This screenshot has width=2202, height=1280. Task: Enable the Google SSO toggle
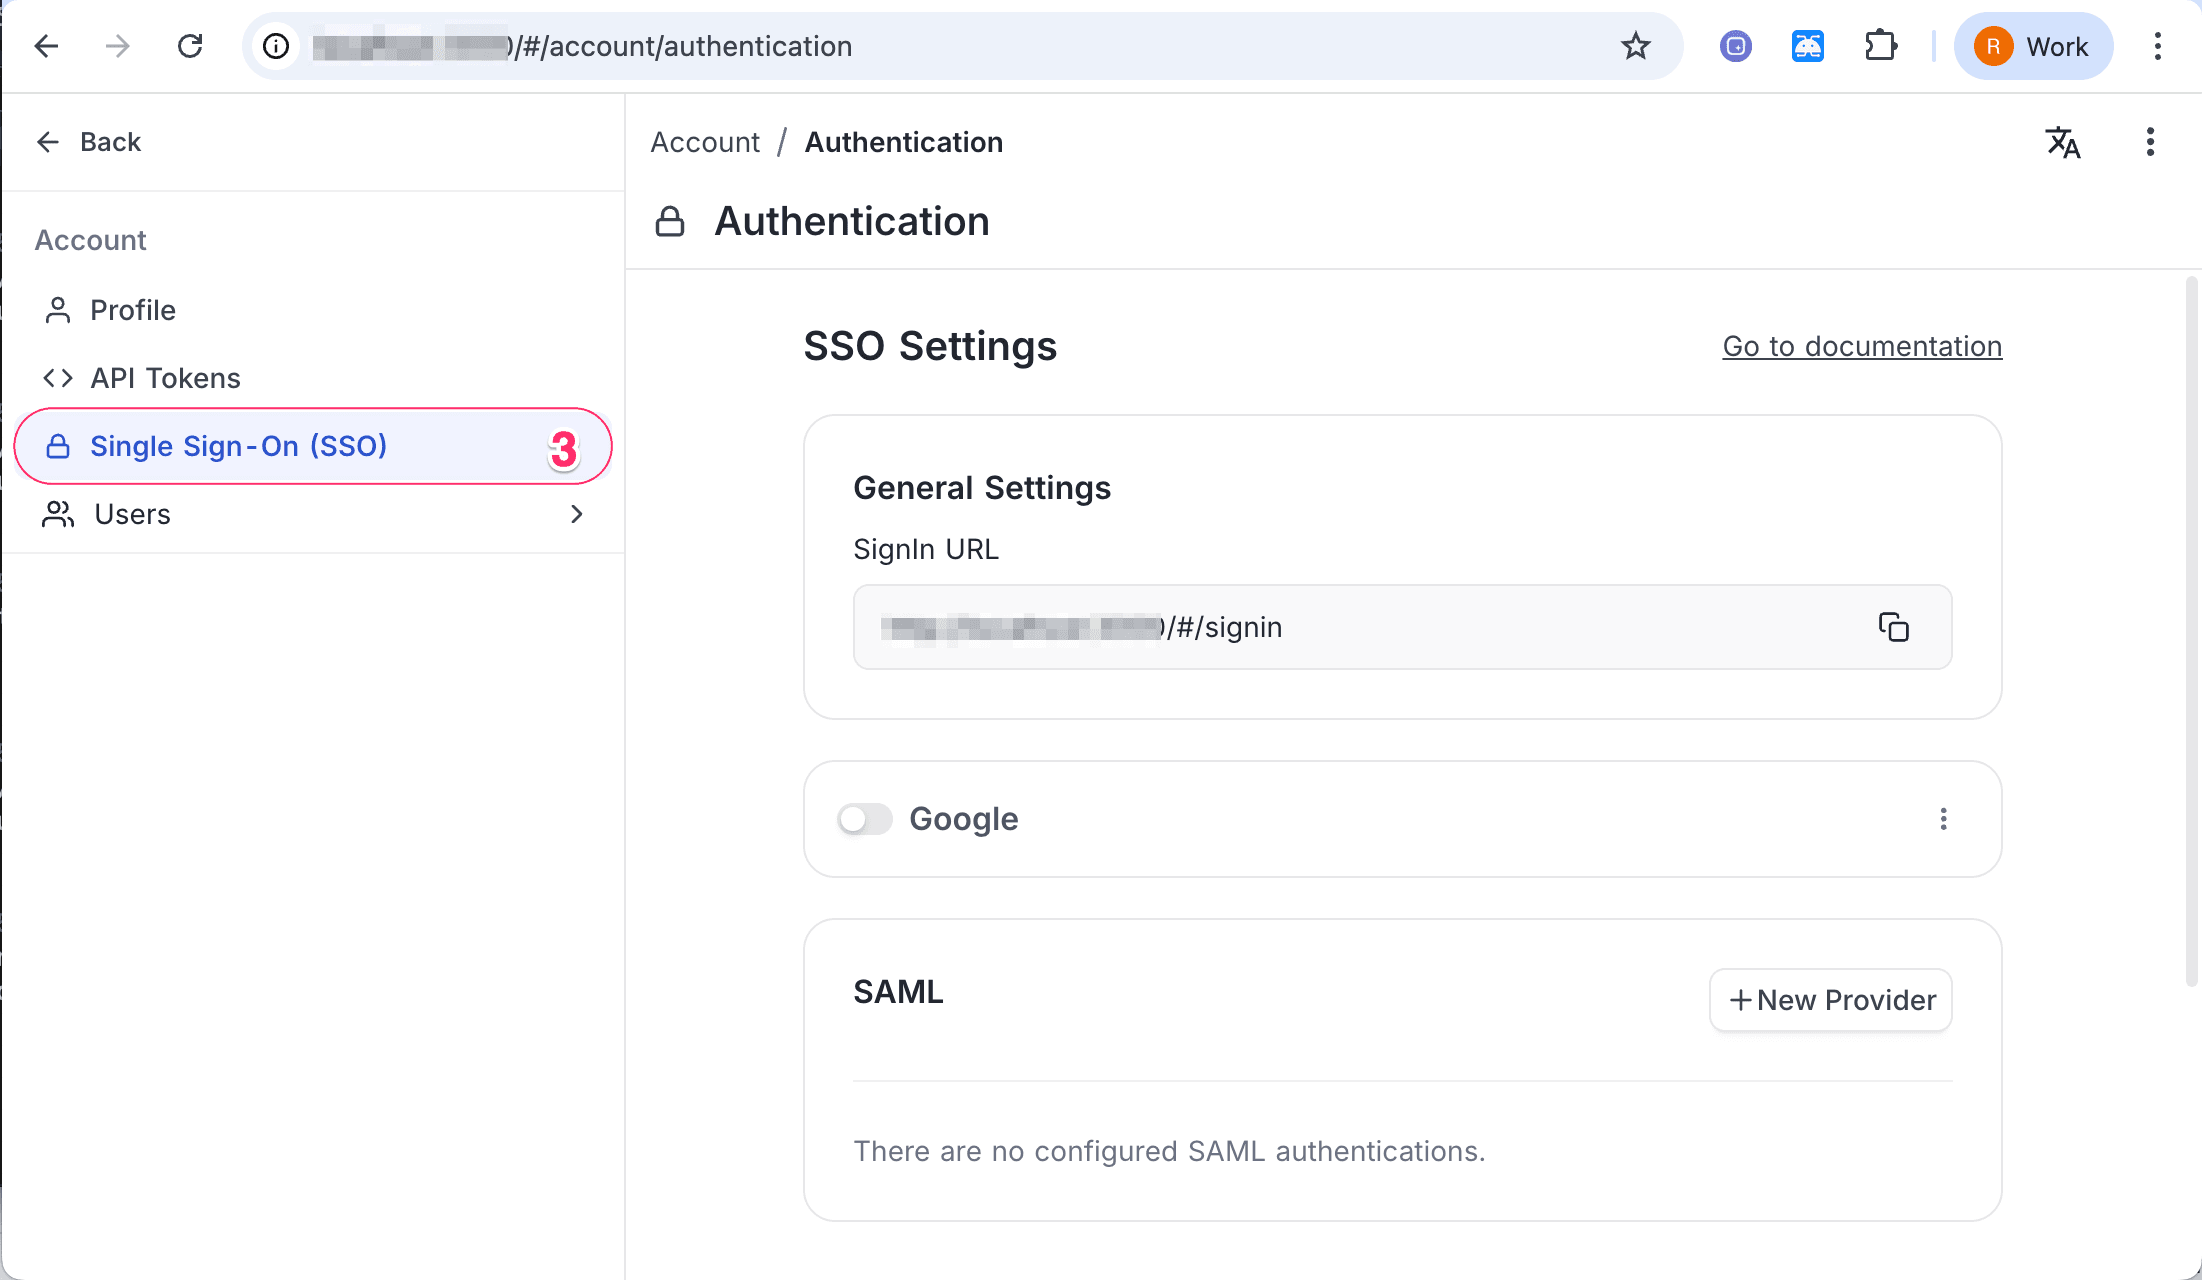(864, 819)
